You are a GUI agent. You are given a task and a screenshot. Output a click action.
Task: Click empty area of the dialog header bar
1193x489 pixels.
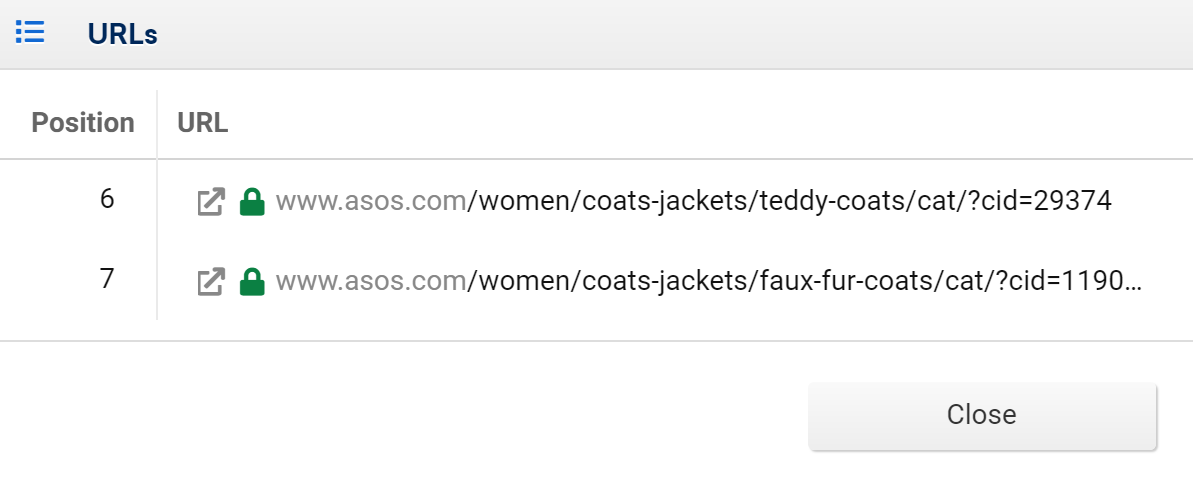click(x=670, y=34)
